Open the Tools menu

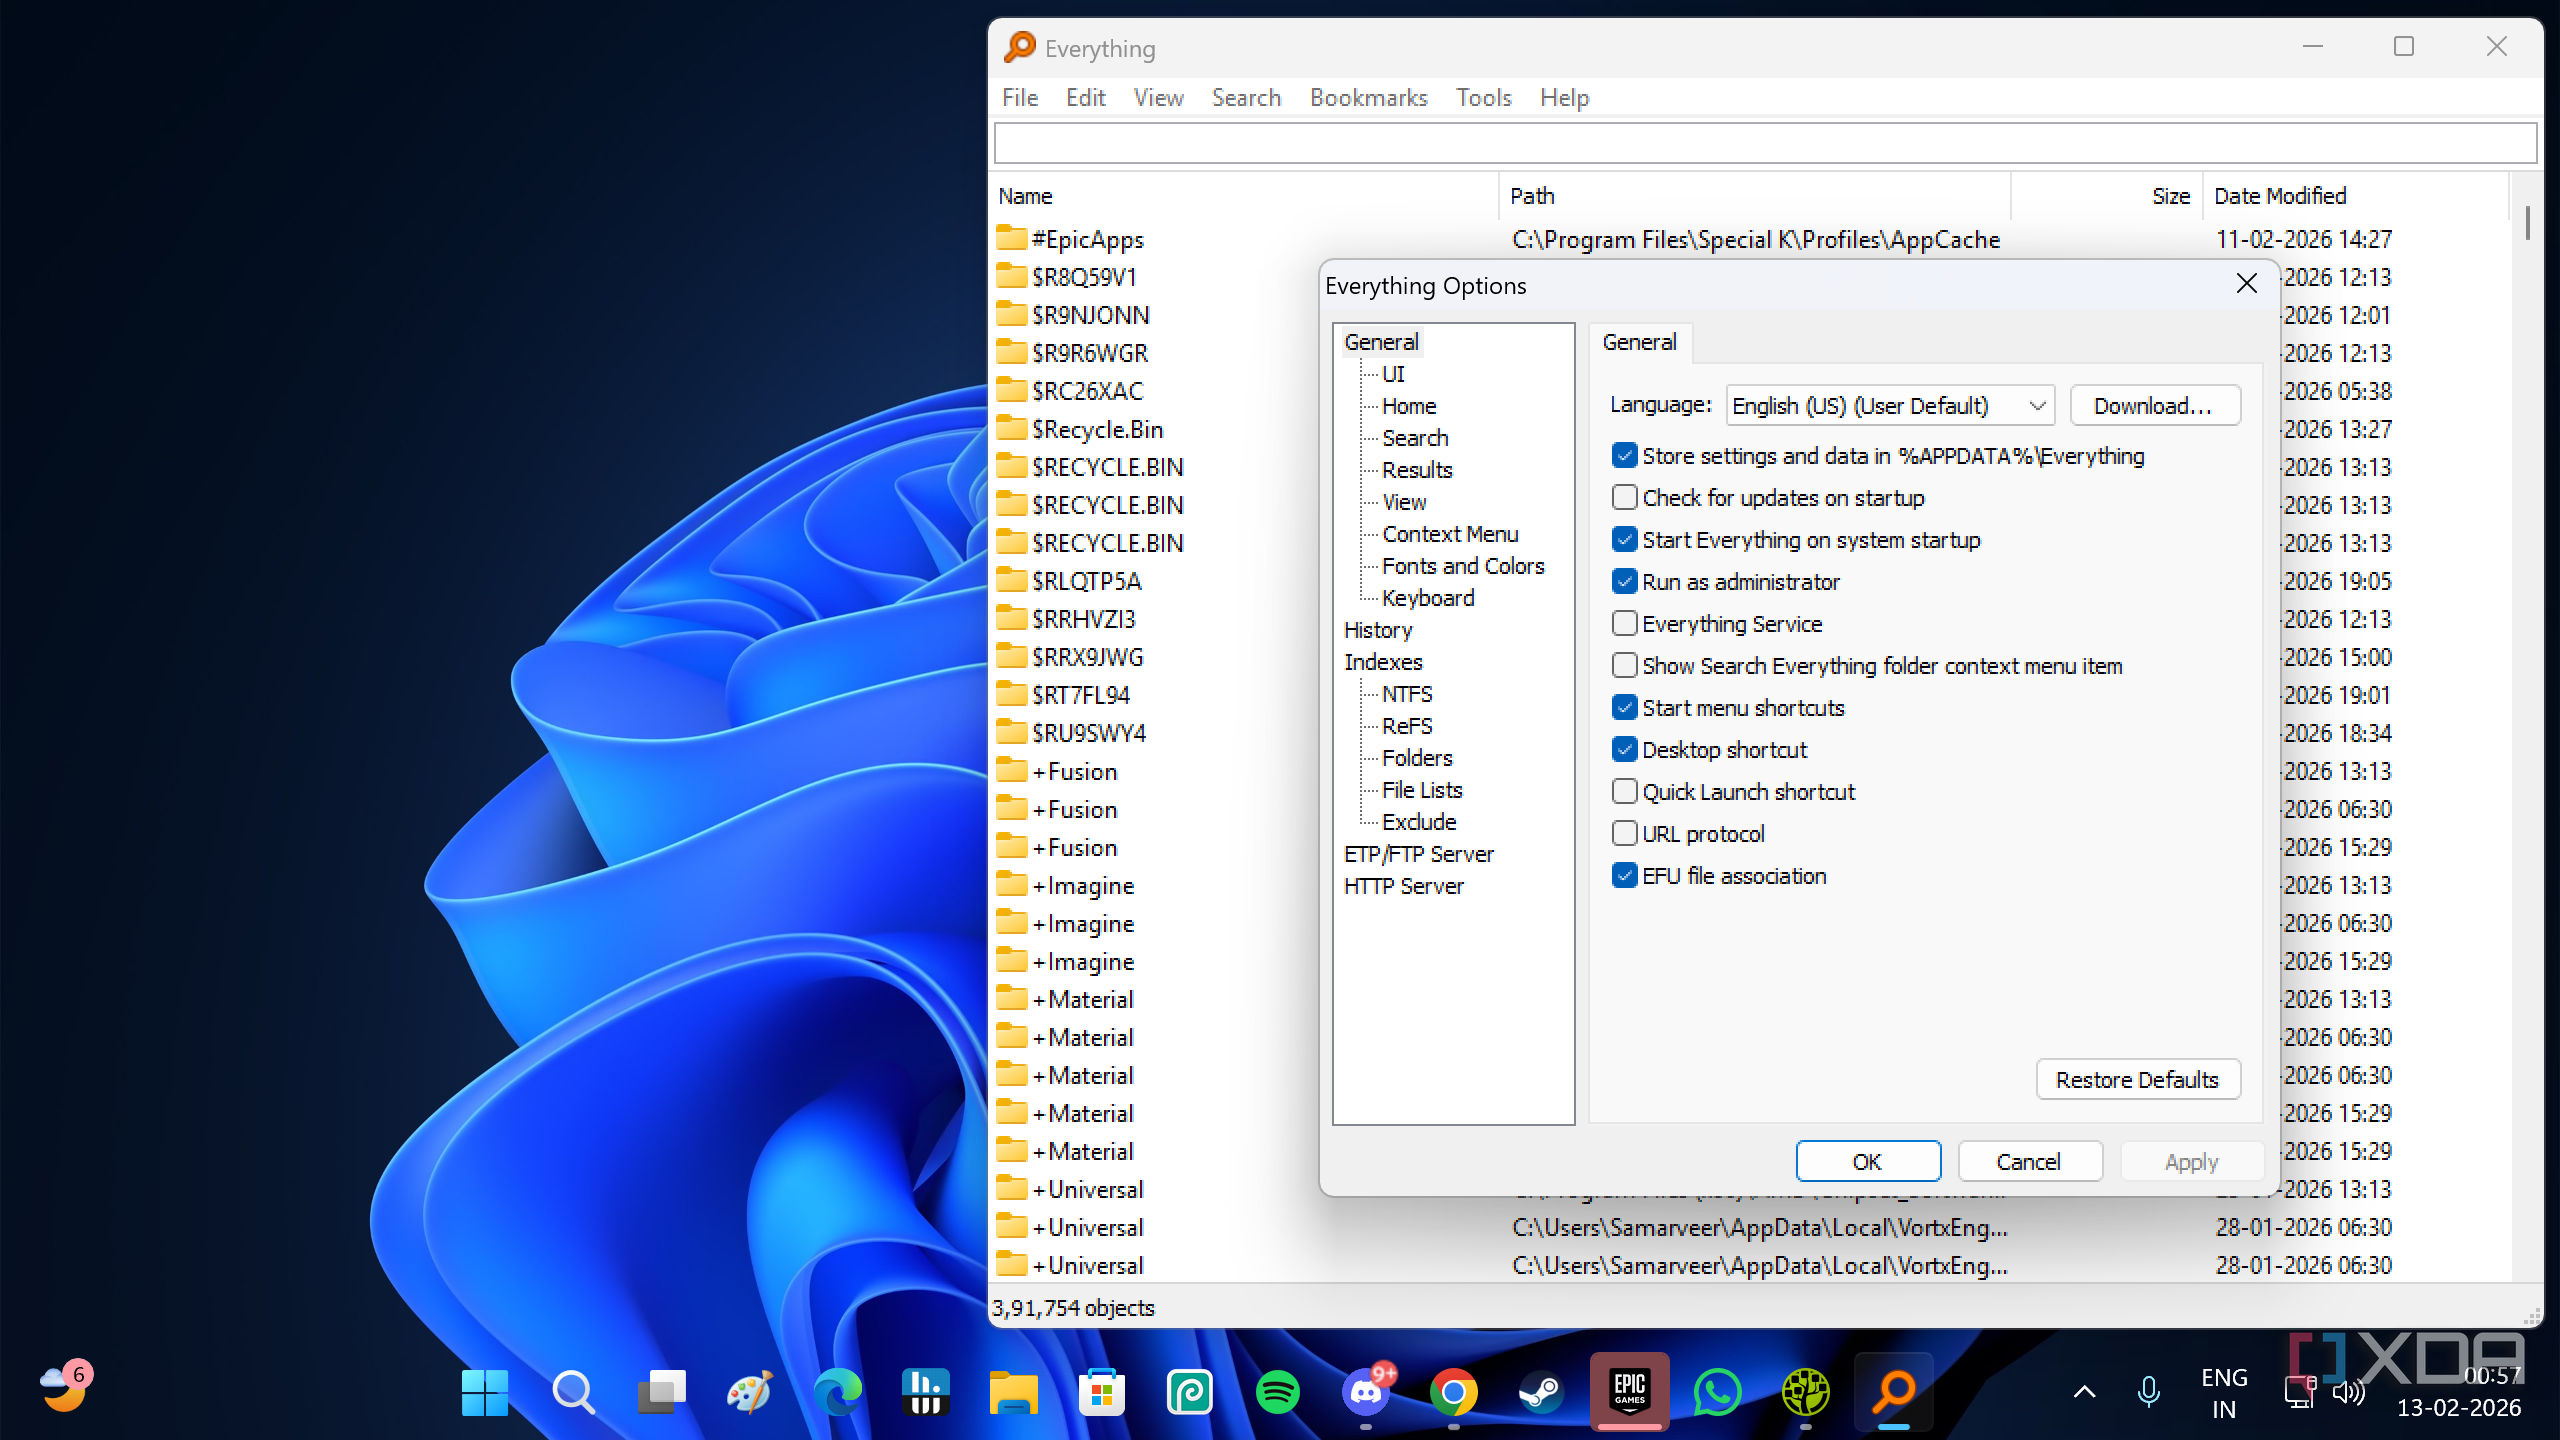[1483, 97]
